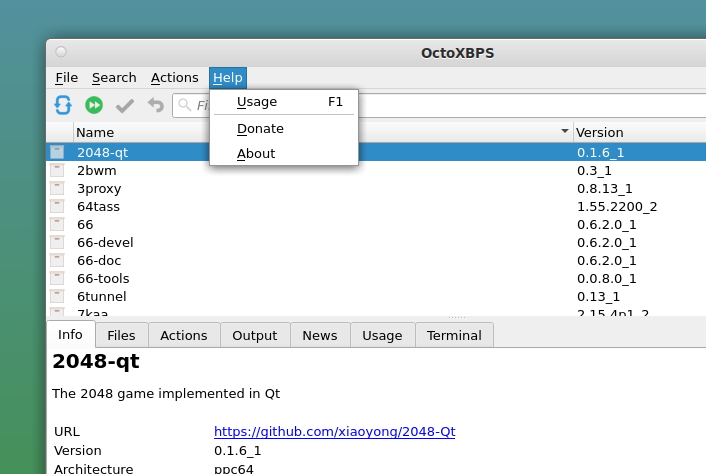Select the 66-devel package row
This screenshot has height=474, width=706.
click(376, 242)
